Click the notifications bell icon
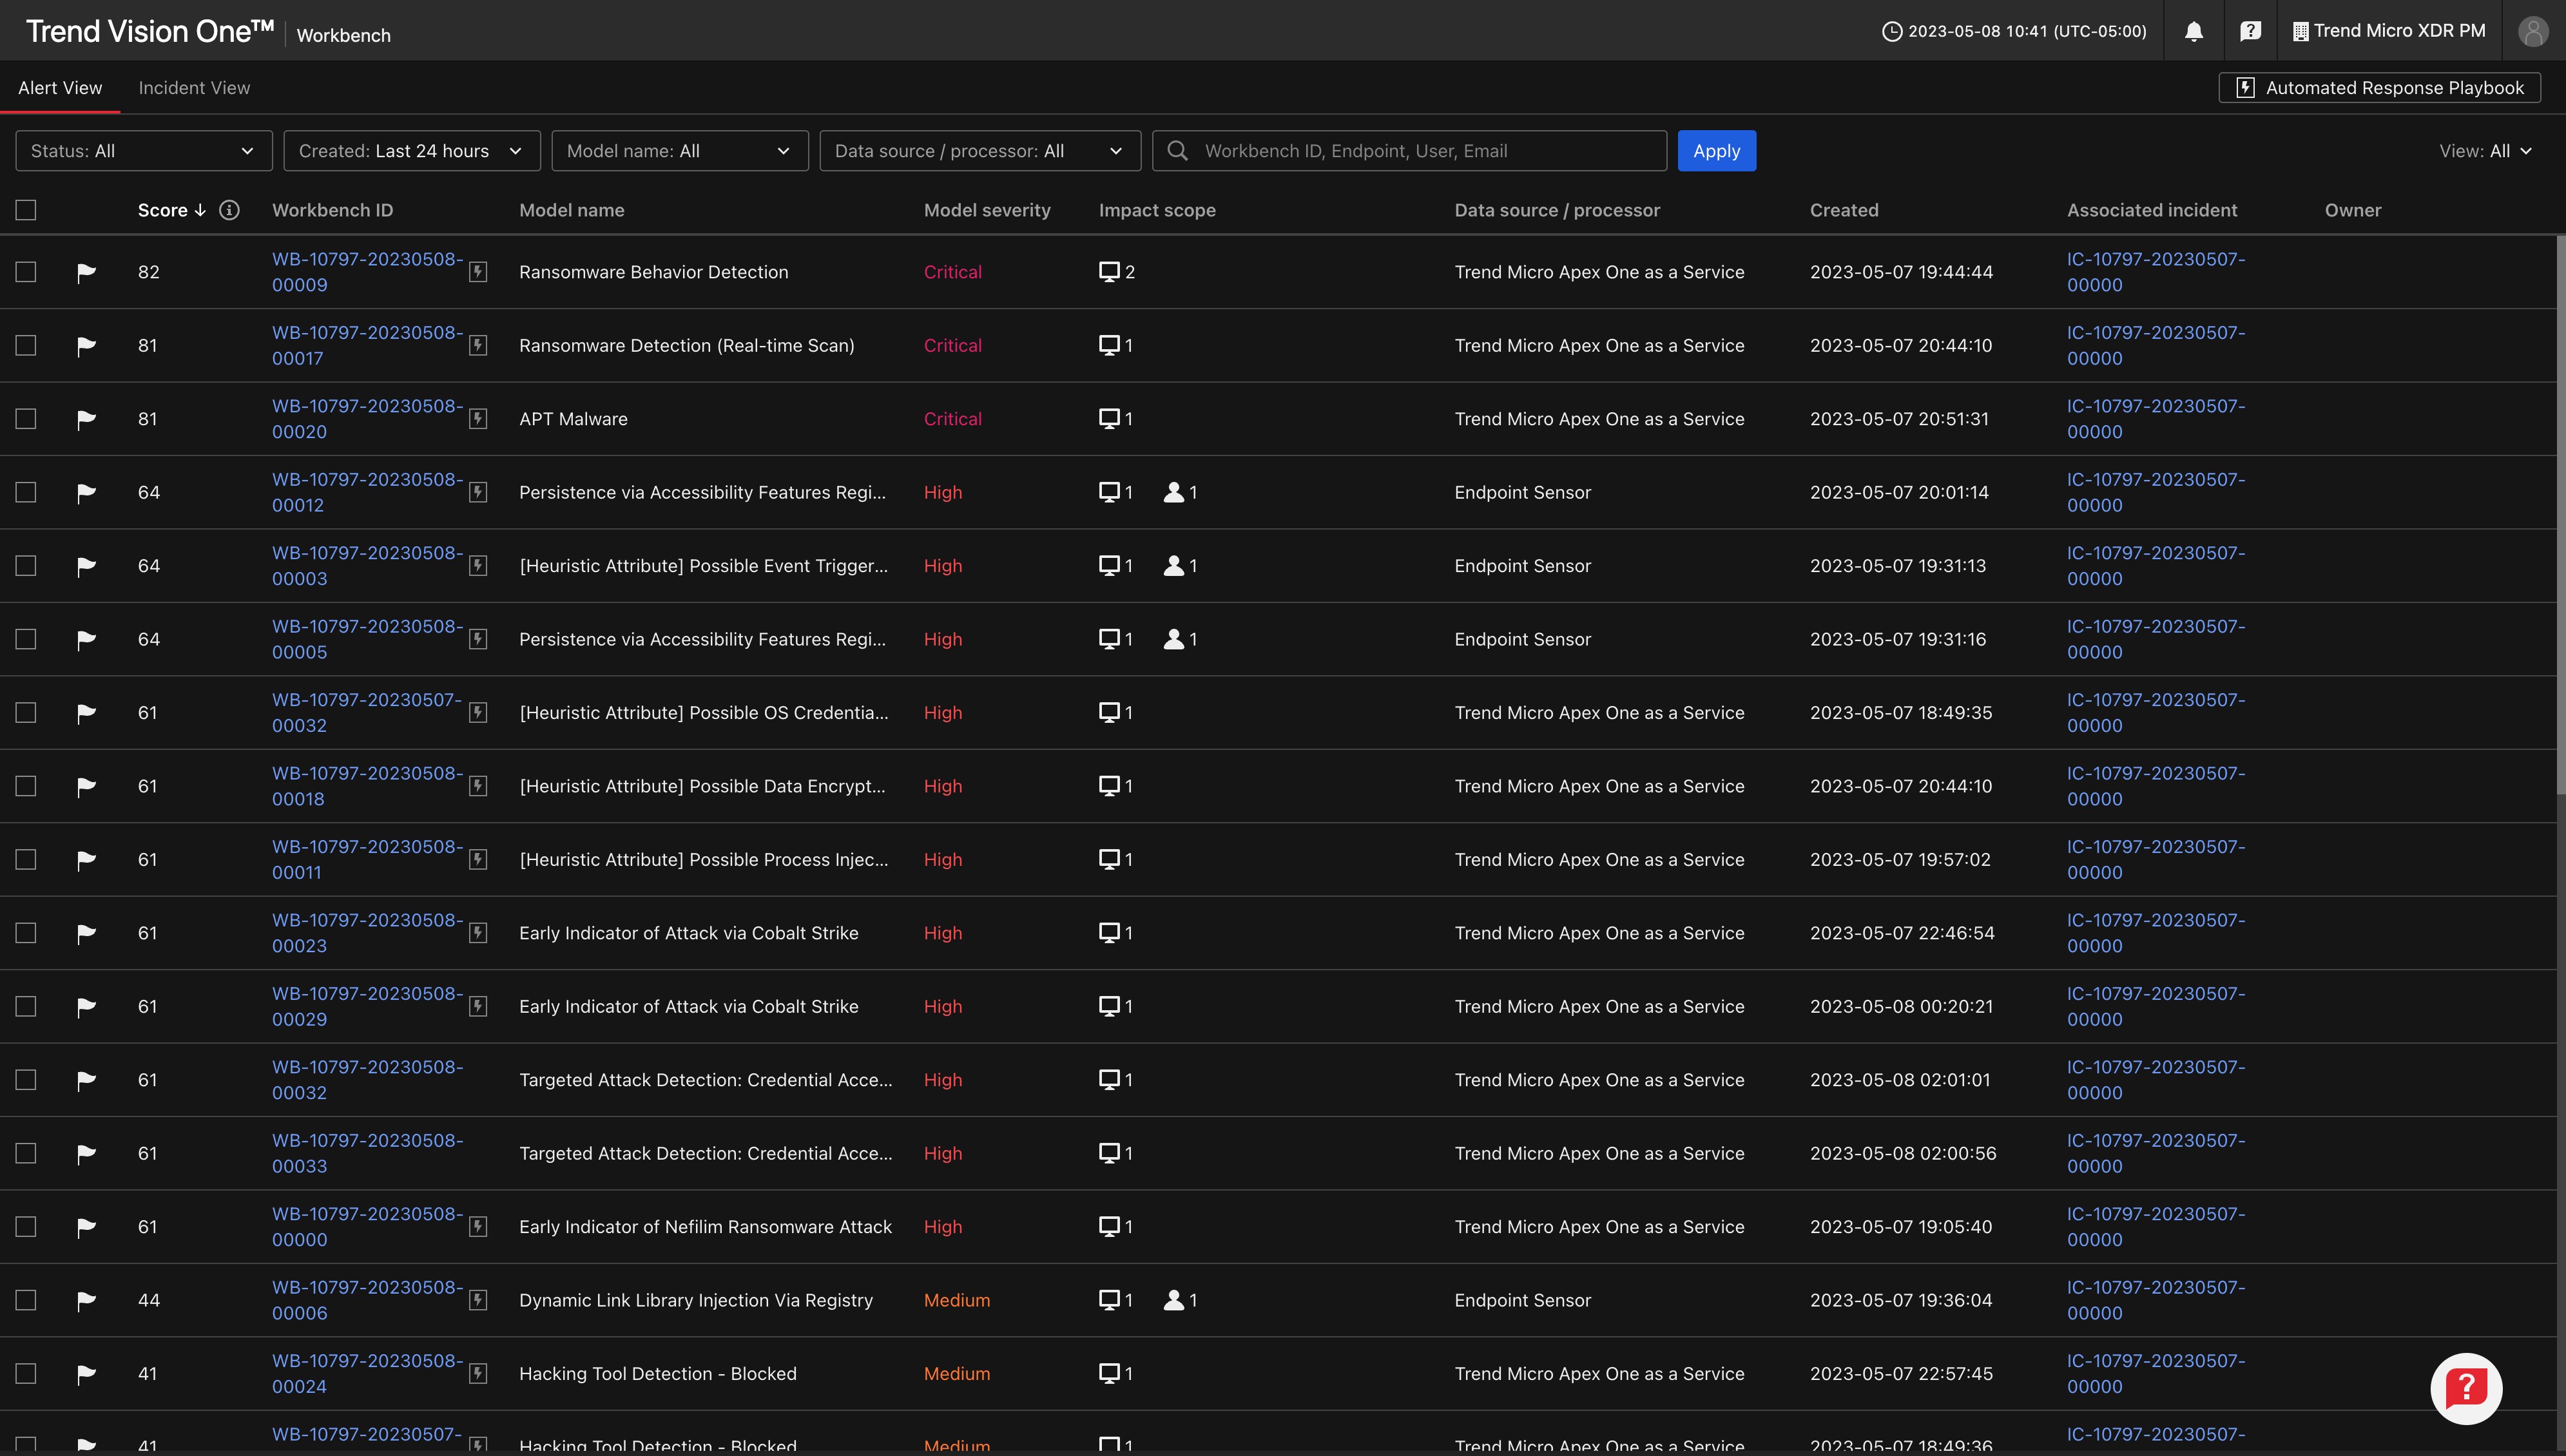The width and height of the screenshot is (2566, 1456). point(2193,31)
